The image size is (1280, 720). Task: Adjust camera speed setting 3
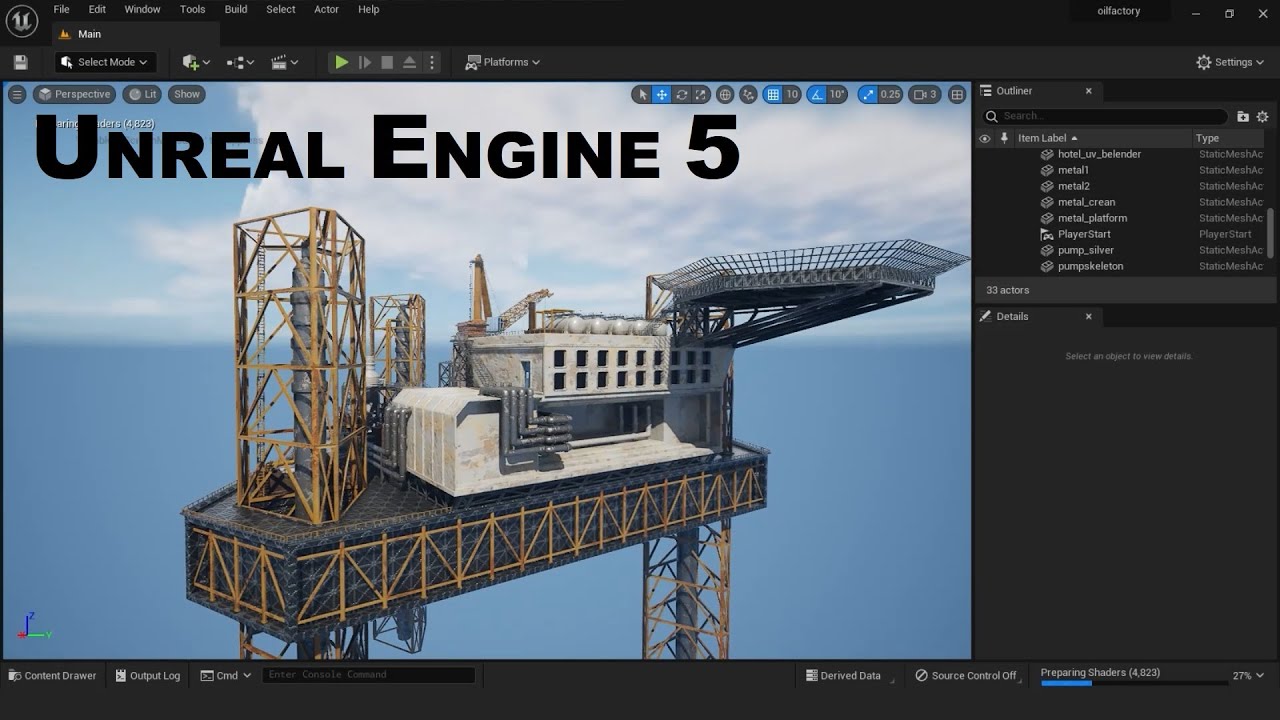pyautogui.click(x=925, y=95)
